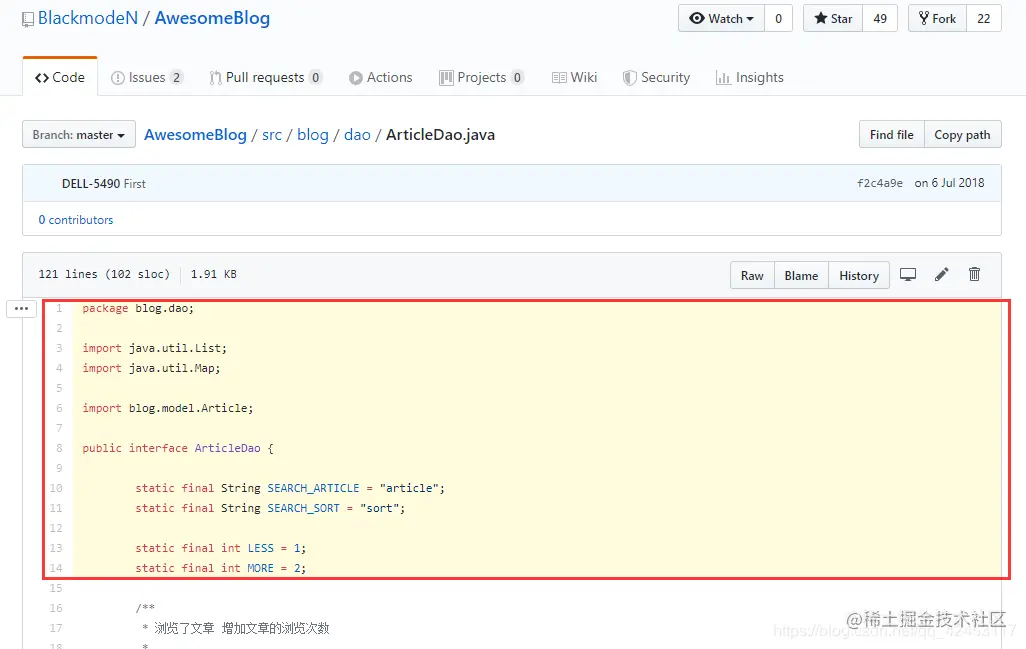
Task: Click the SEARCH_ARTICLE constant line
Action: pos(290,488)
